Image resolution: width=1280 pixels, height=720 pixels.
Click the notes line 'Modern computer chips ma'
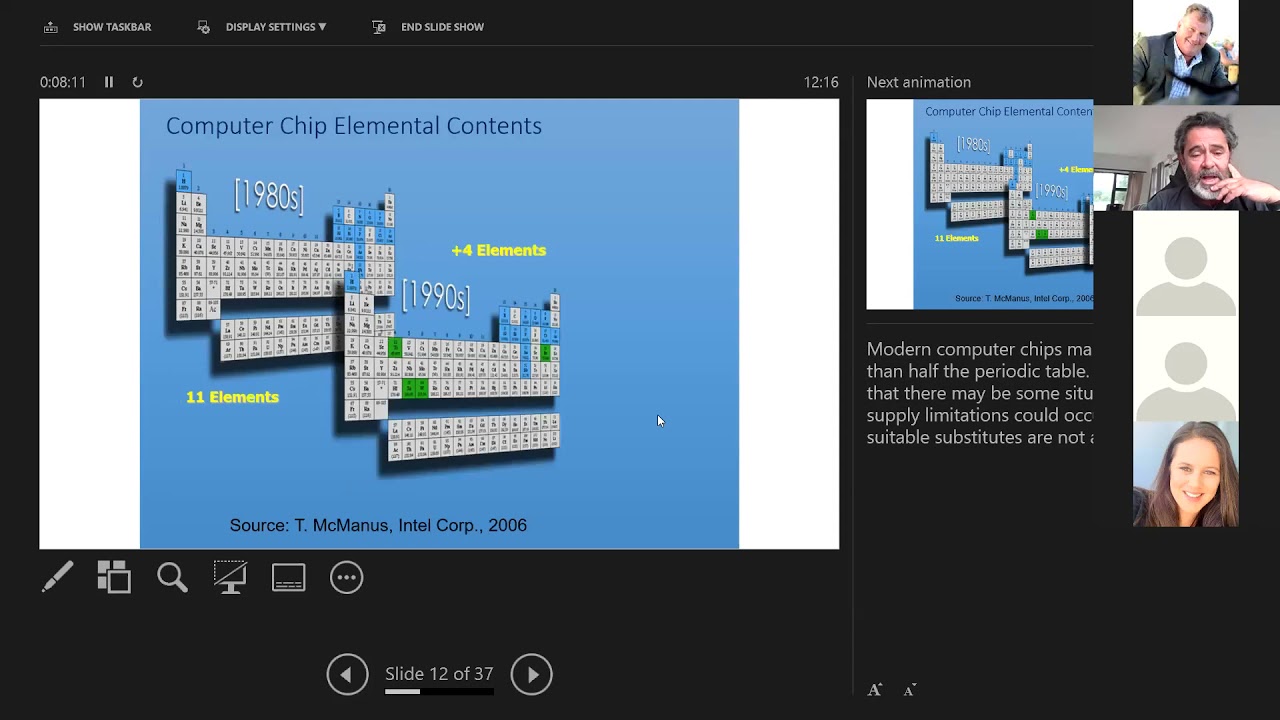(979, 349)
